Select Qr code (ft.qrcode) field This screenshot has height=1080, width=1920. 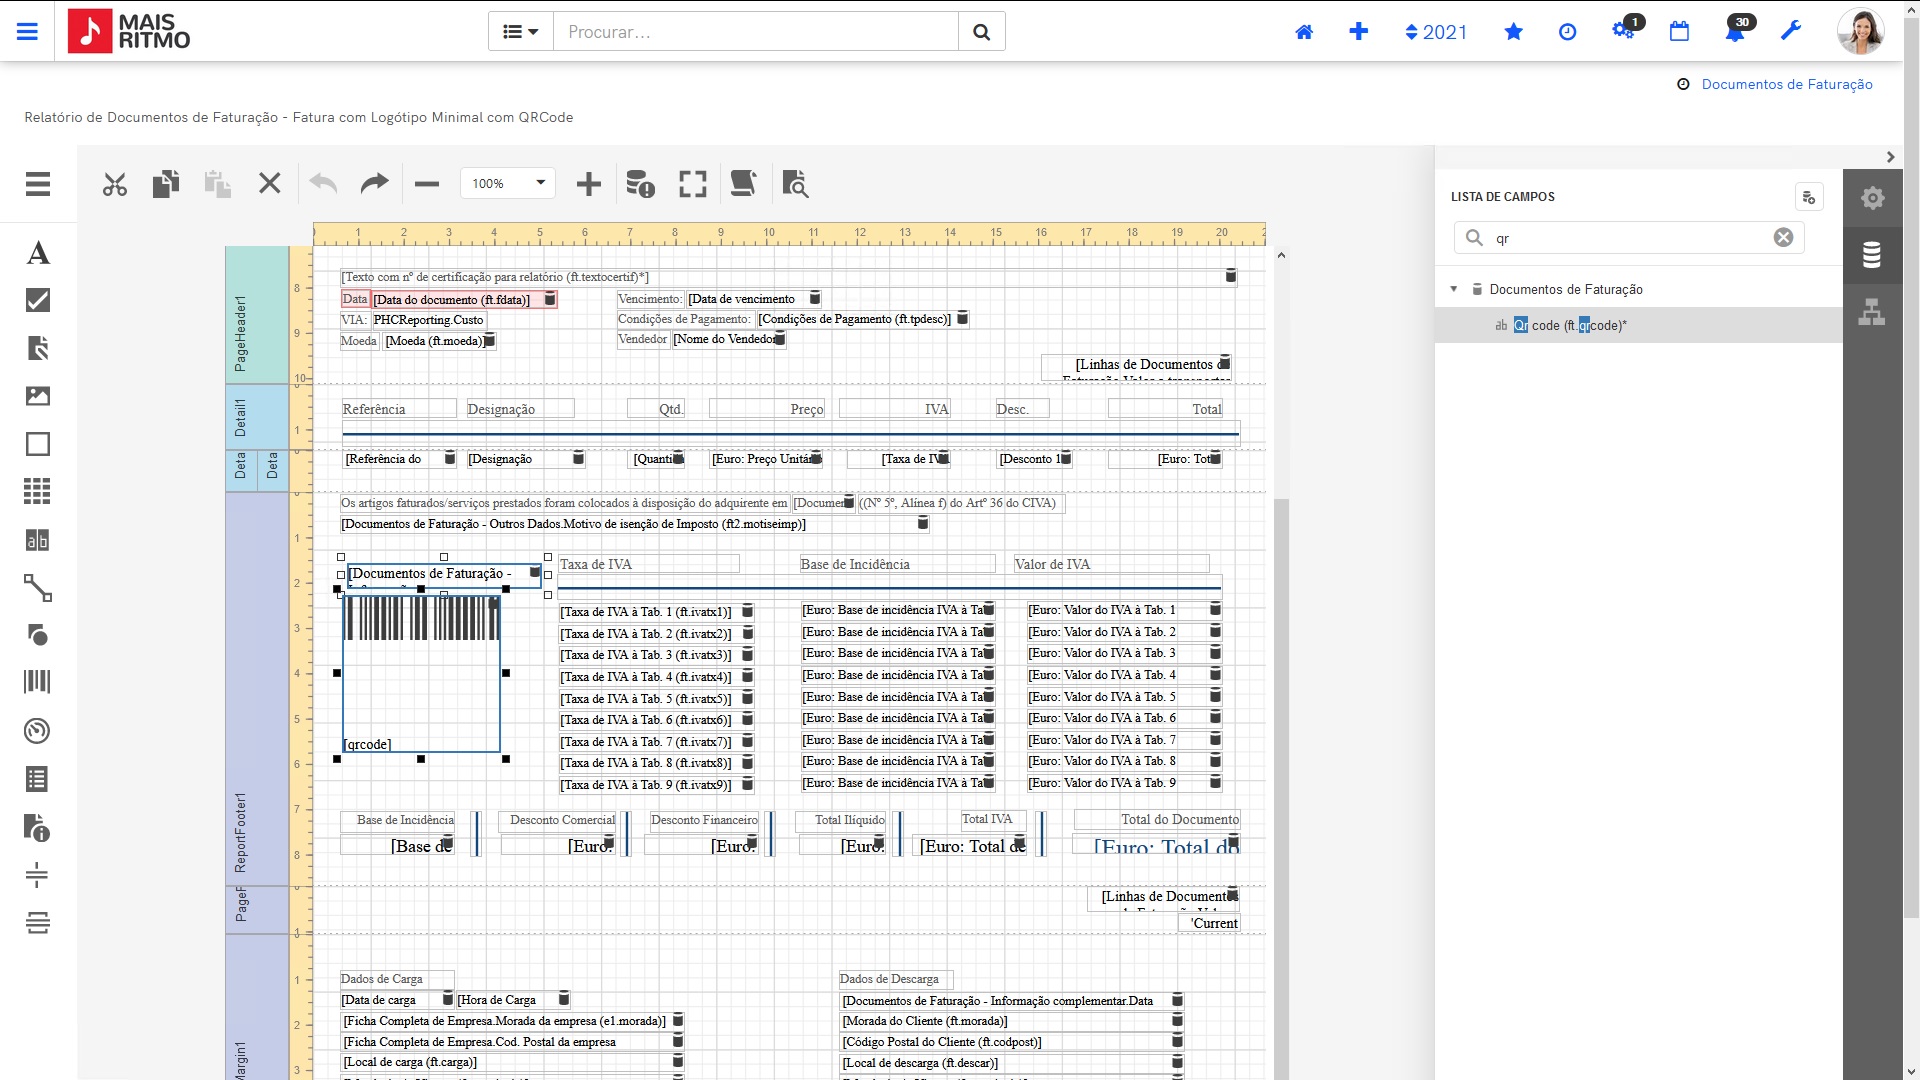tap(1638, 325)
